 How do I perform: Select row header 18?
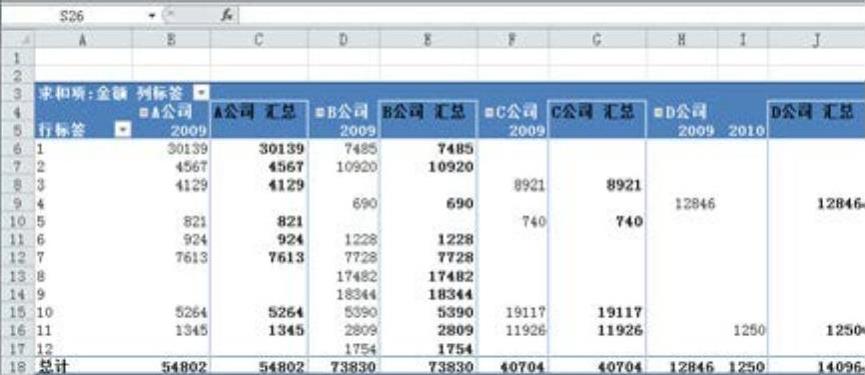tap(18, 367)
